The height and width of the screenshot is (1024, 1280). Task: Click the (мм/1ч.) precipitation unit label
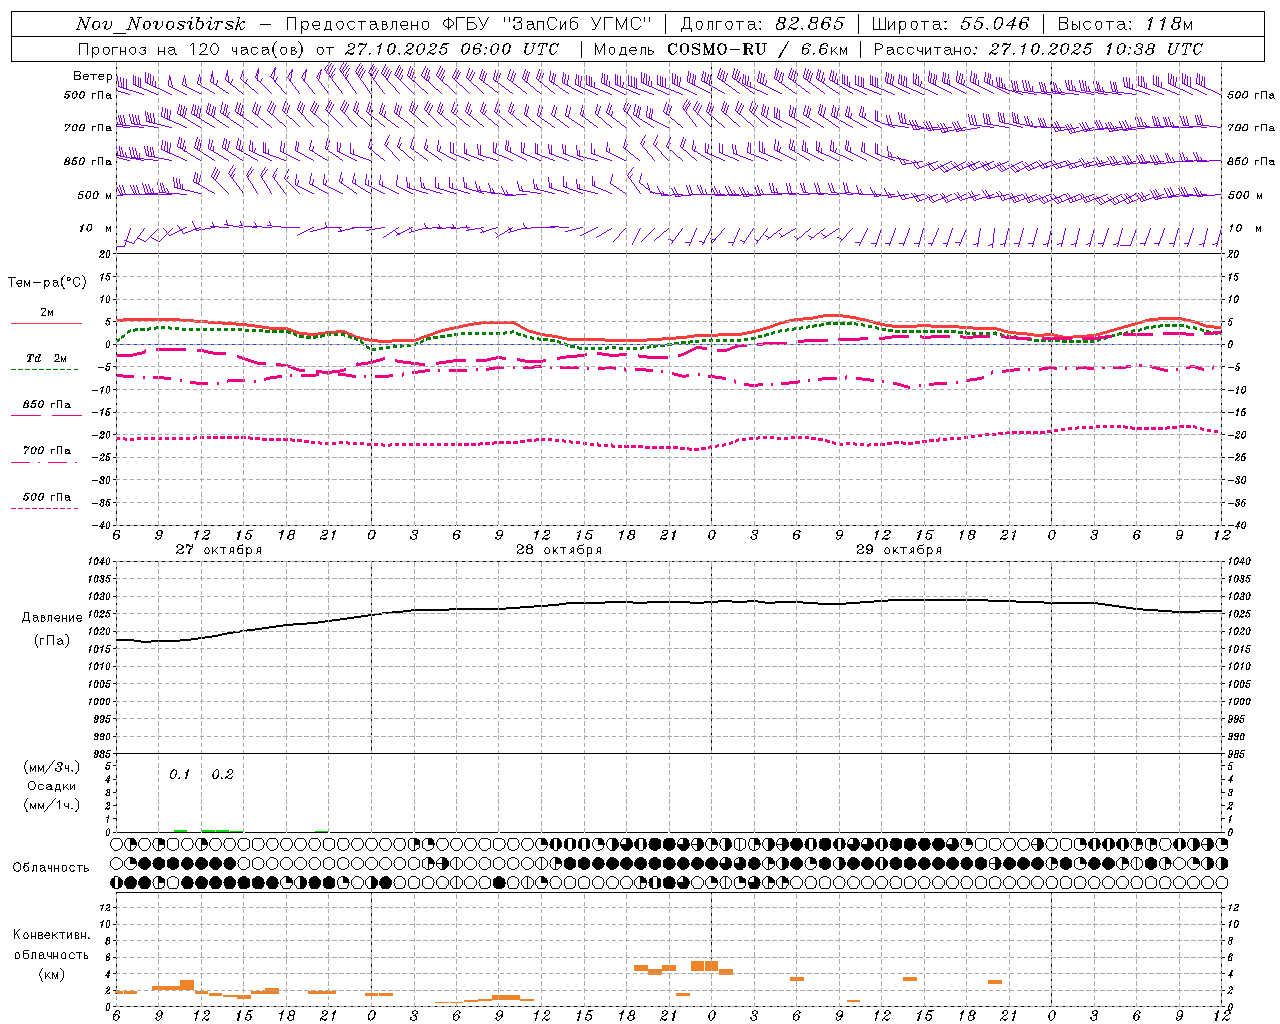point(52,805)
